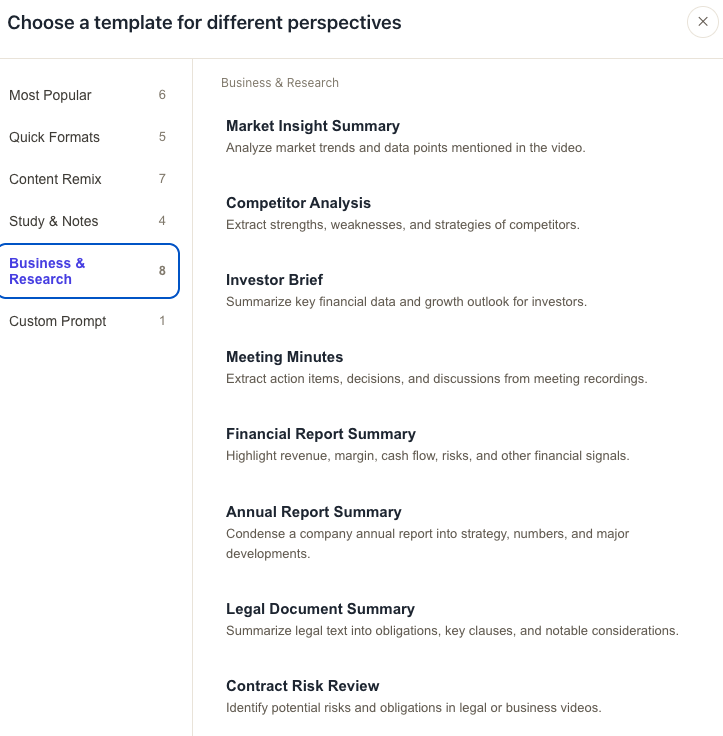The height and width of the screenshot is (736, 723).
Task: Click the Most Popular count badge 6
Action: click(162, 95)
